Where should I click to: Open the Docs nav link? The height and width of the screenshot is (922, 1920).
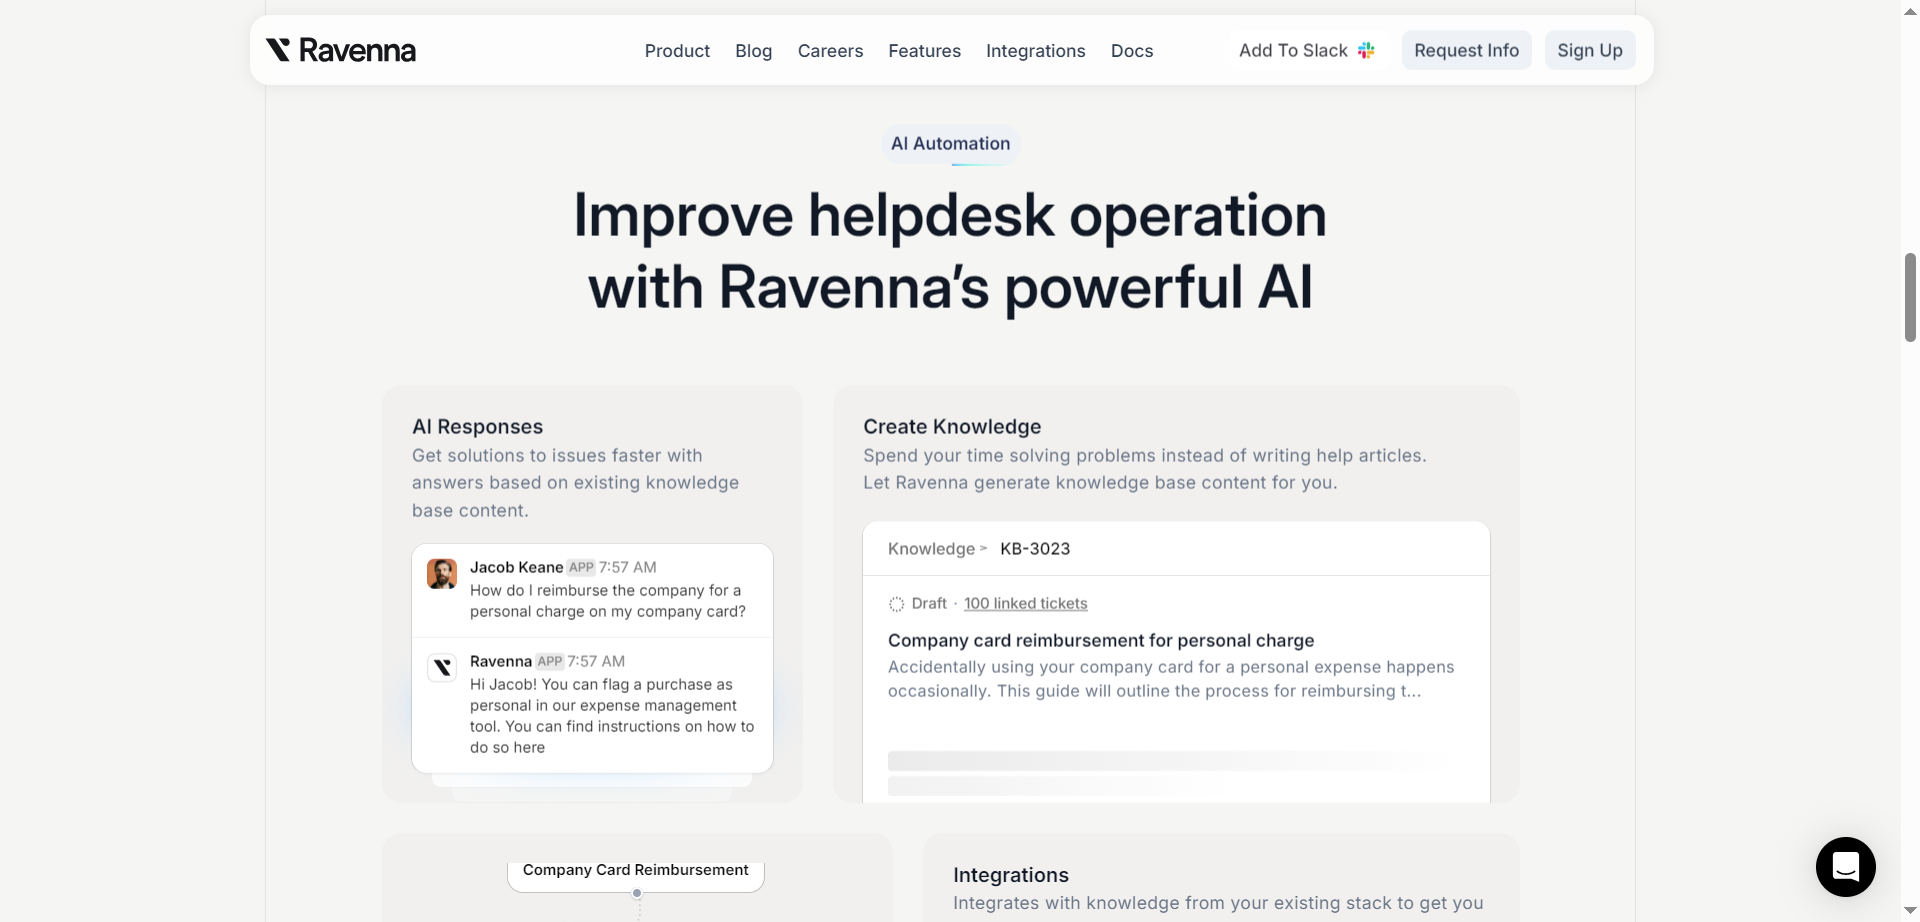coord(1132,51)
